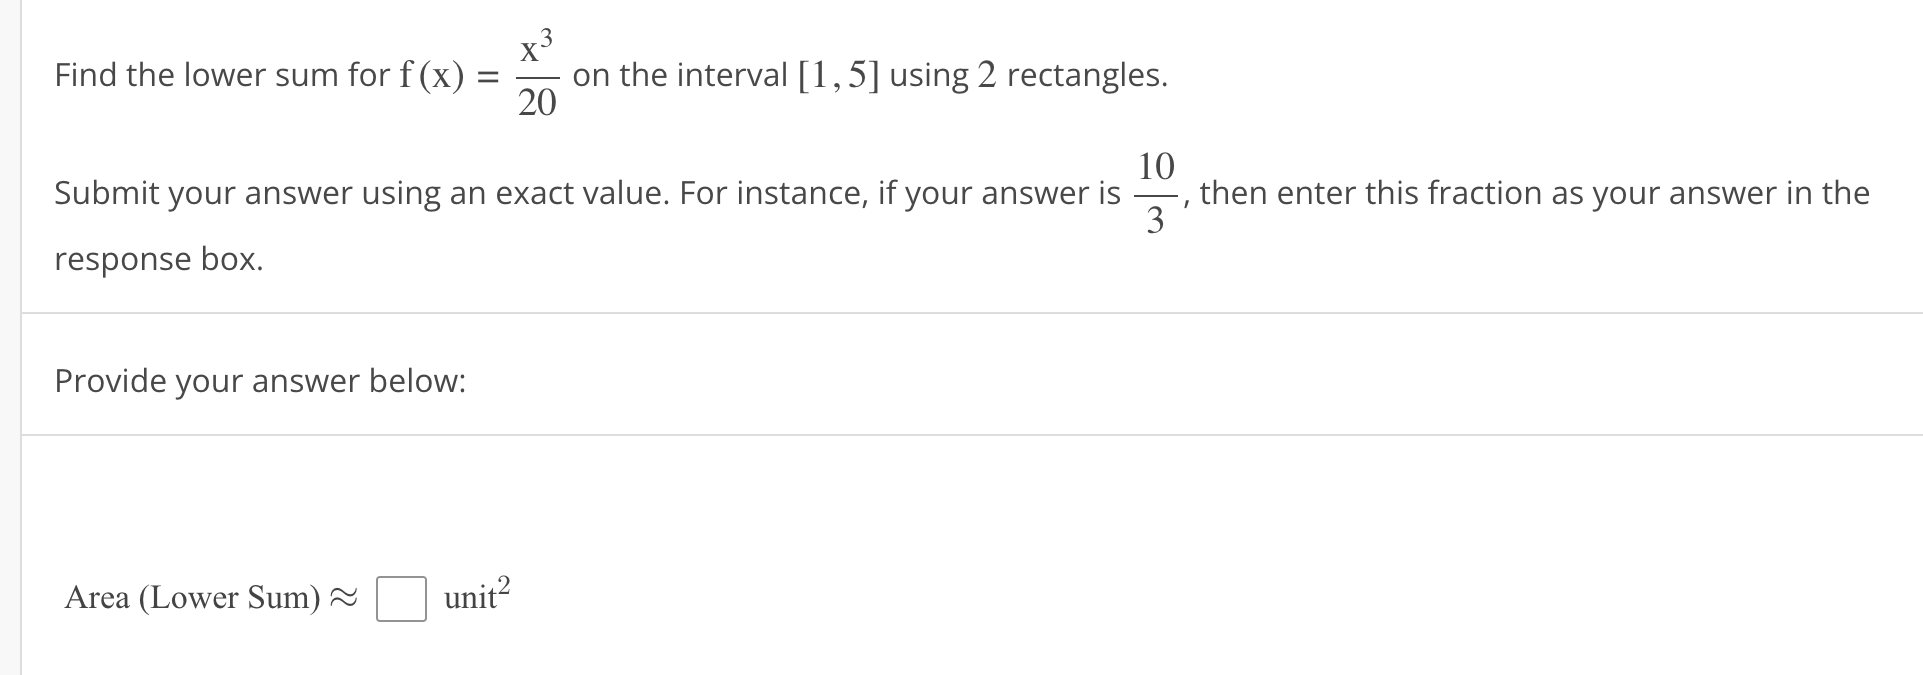1923x675 pixels.
Task: Click the approximation symbol ≈
Action: 342,597
